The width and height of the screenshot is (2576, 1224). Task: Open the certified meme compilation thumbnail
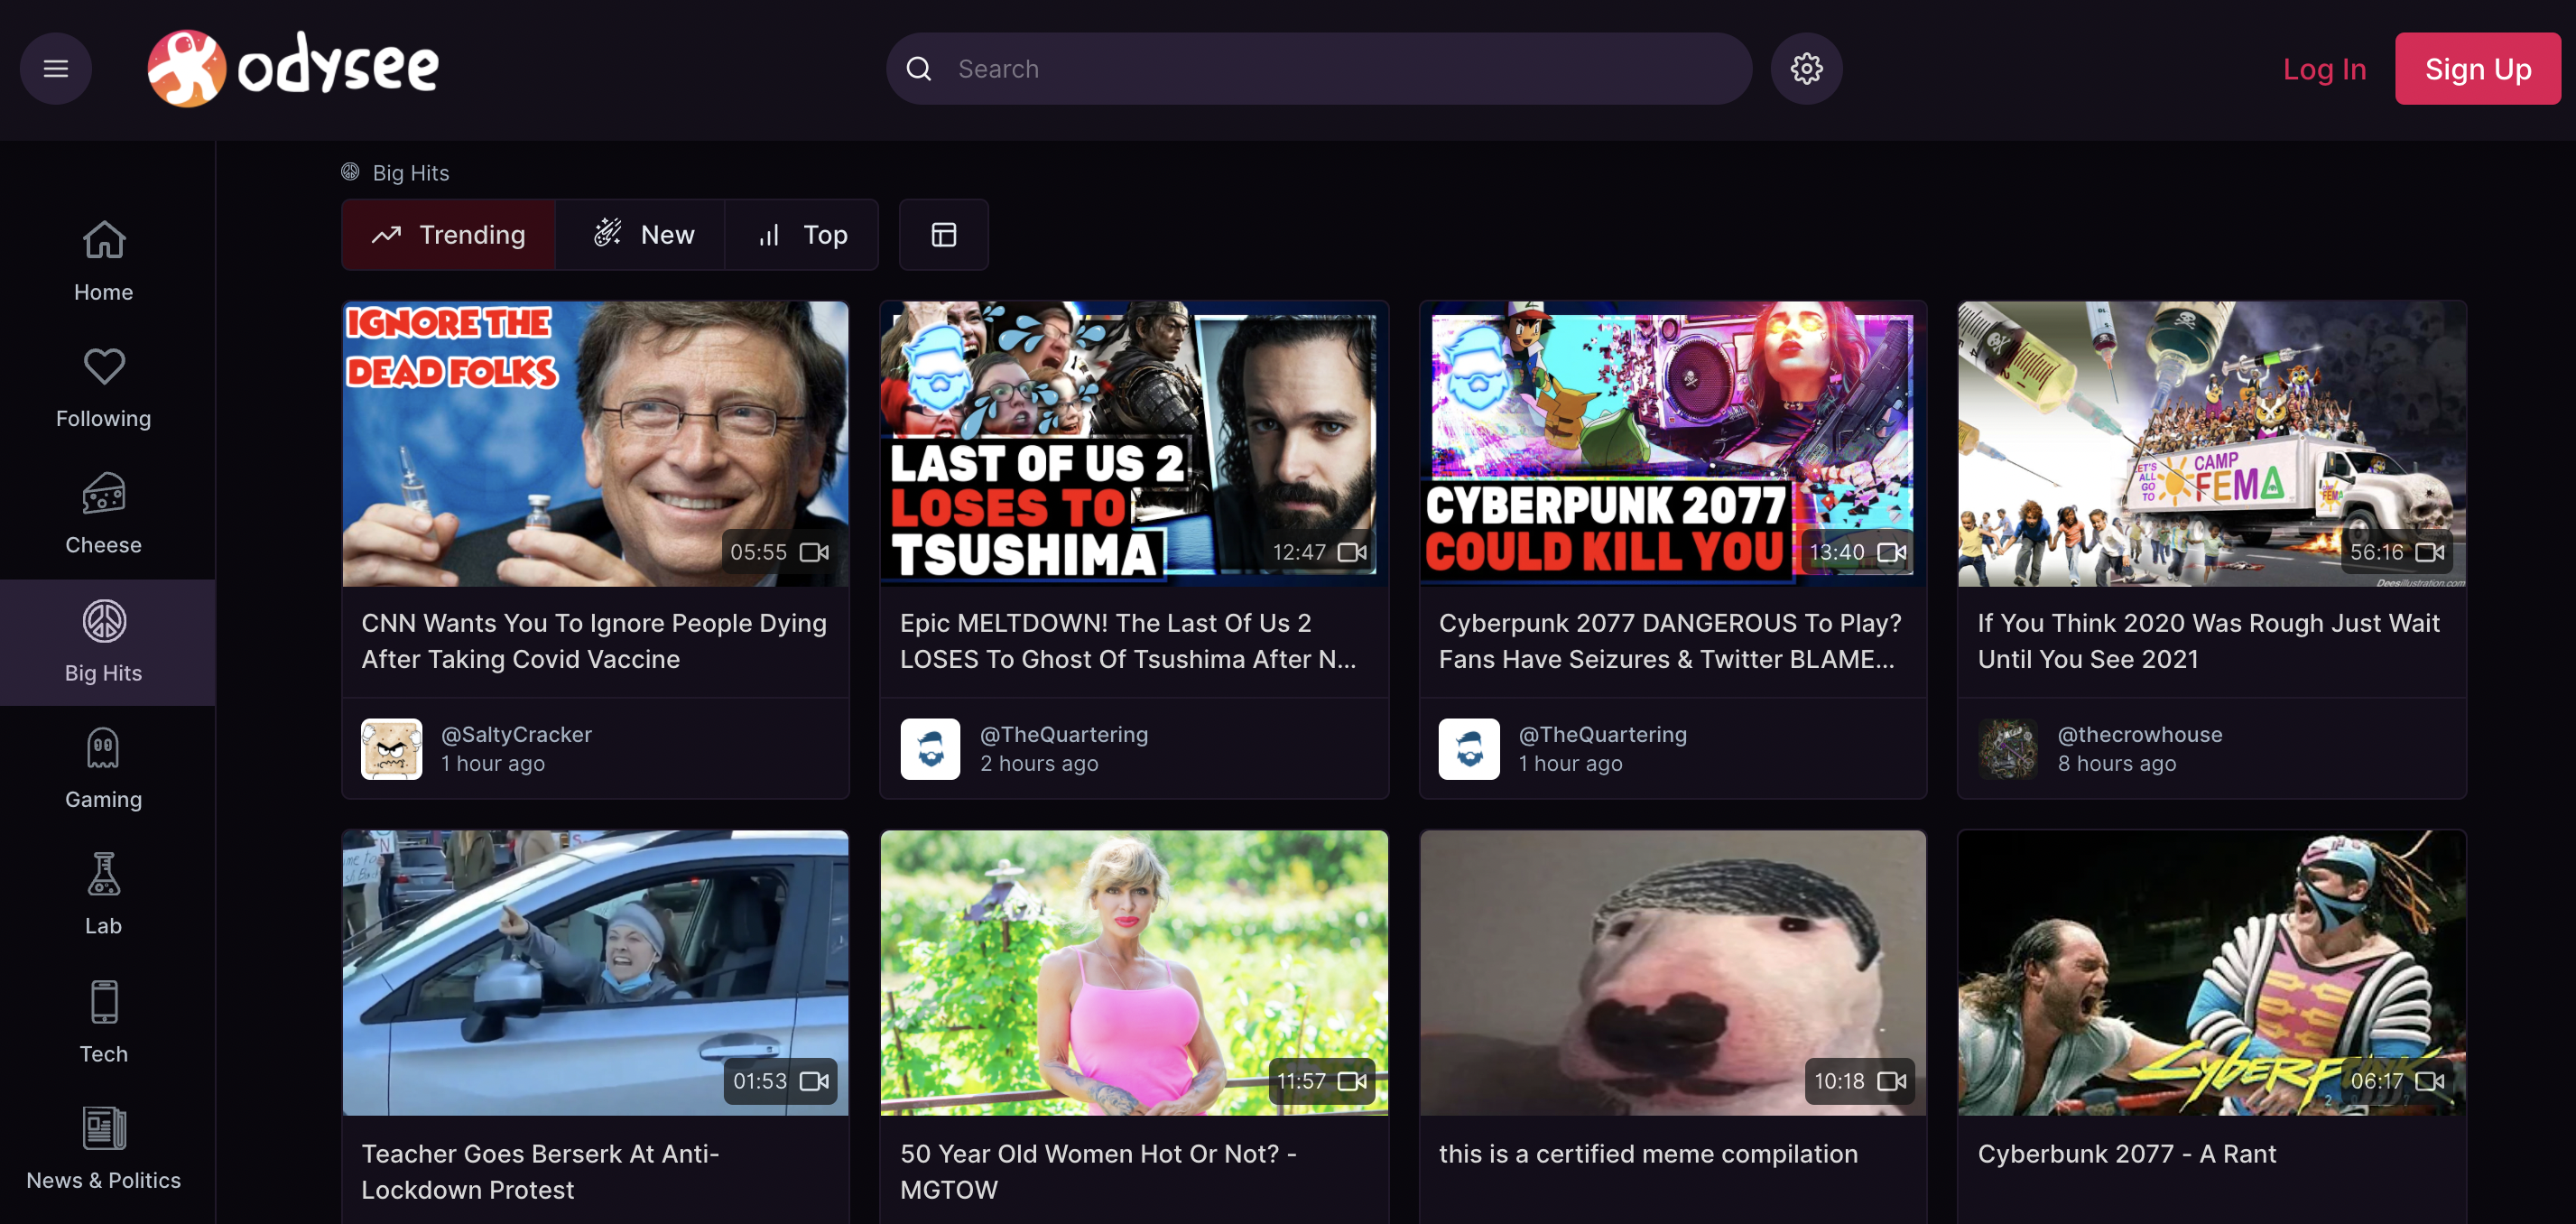(1673, 973)
